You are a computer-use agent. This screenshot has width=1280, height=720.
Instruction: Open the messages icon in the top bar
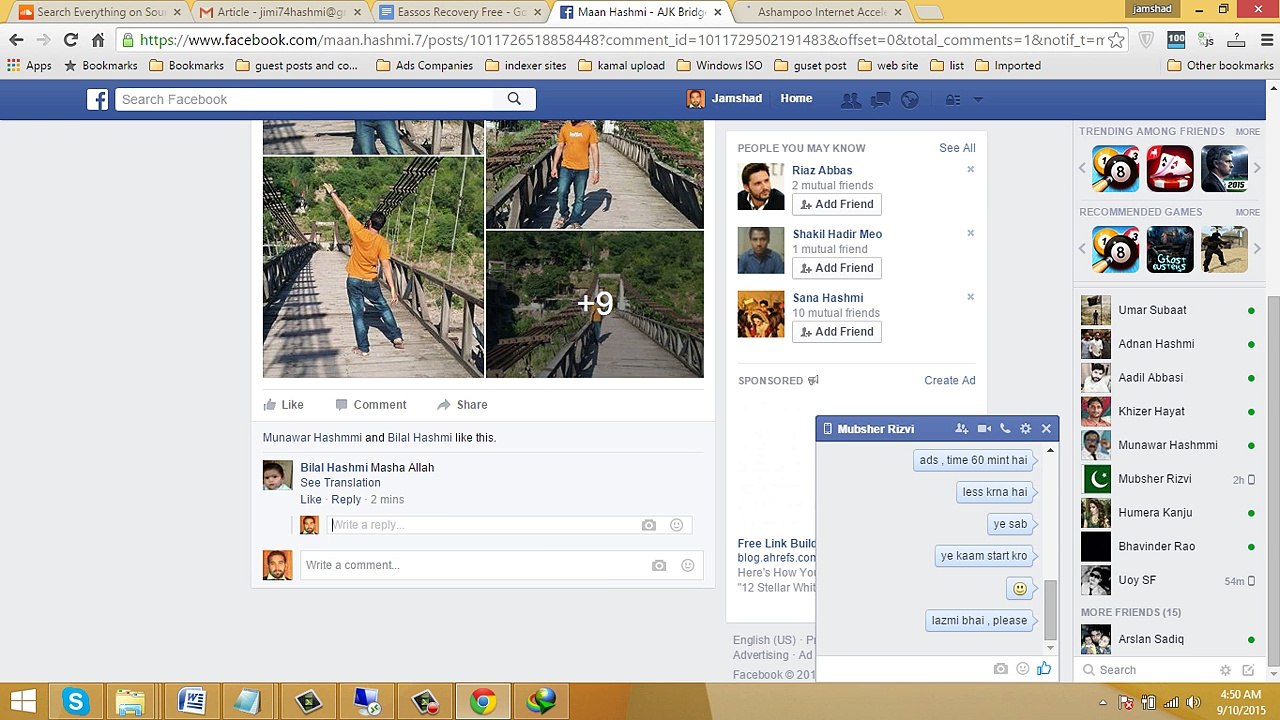[x=880, y=99]
